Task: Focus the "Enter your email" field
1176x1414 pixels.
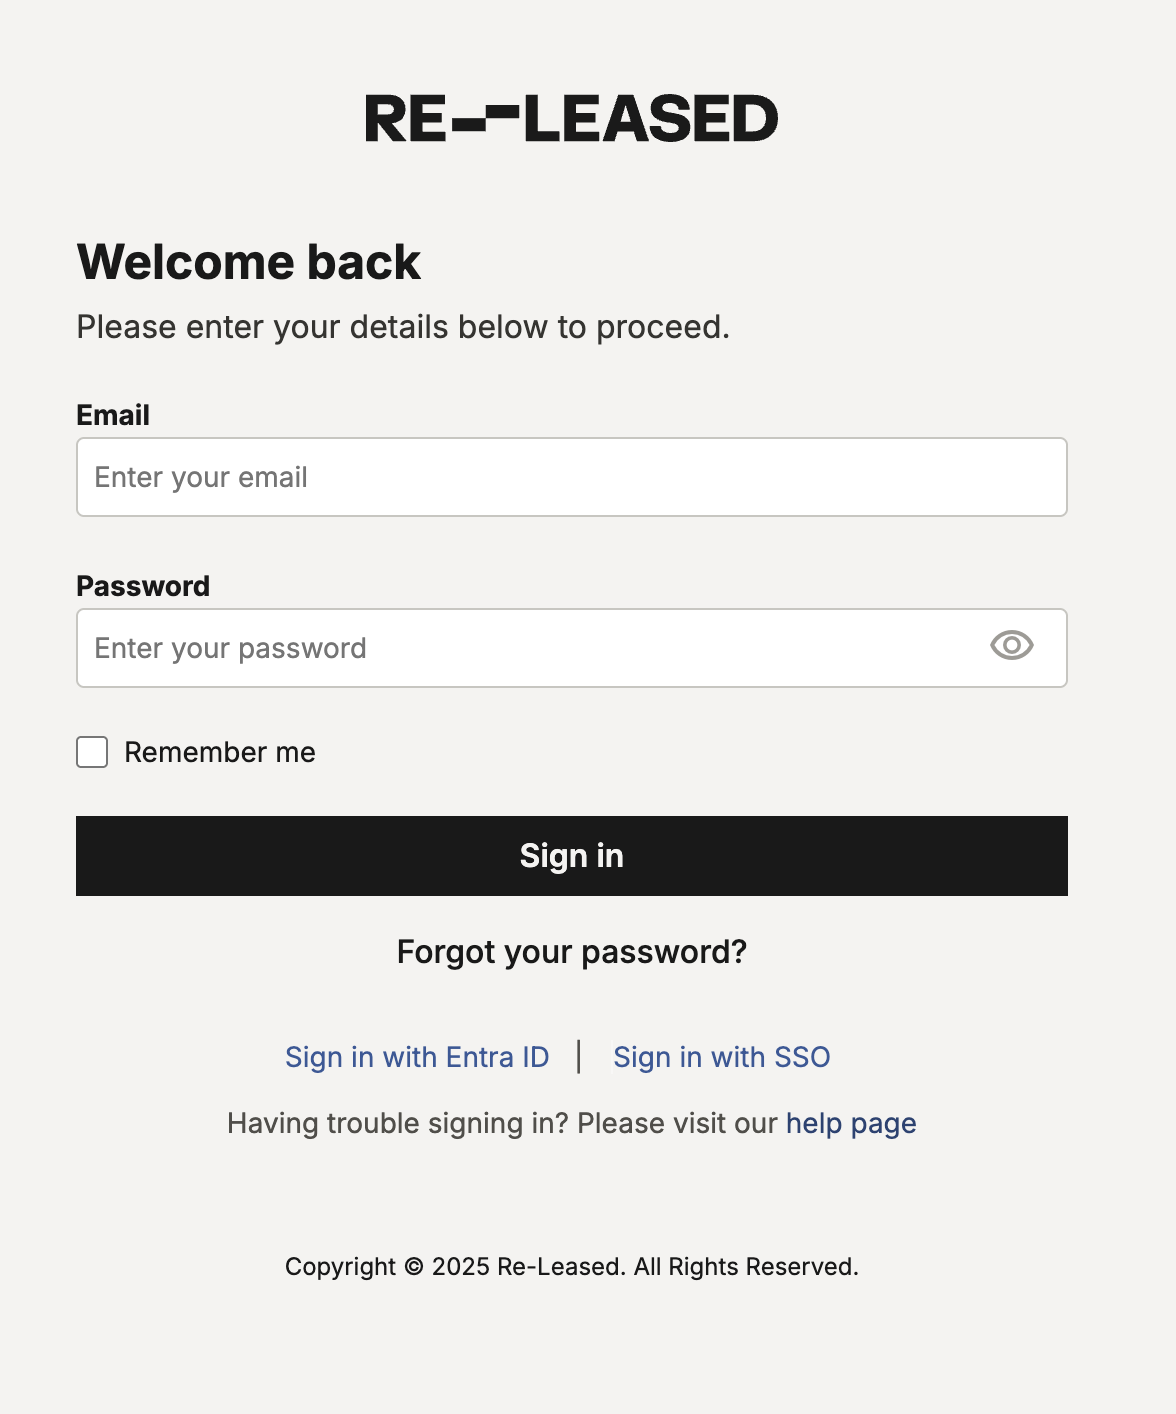Action: pyautogui.click(x=571, y=477)
